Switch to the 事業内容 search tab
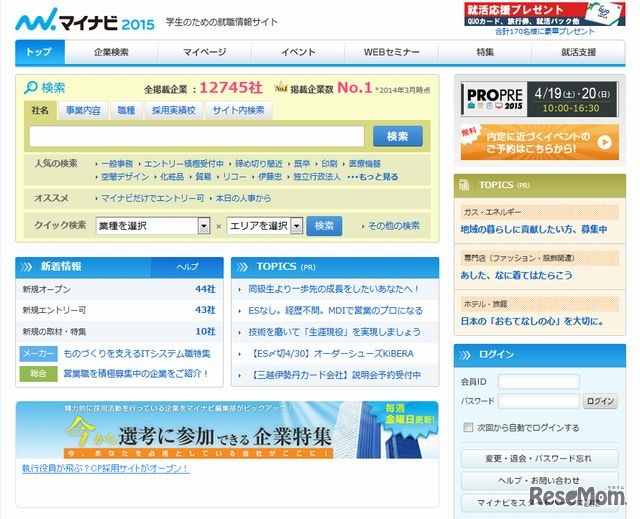640x519 pixels. pyautogui.click(x=83, y=110)
